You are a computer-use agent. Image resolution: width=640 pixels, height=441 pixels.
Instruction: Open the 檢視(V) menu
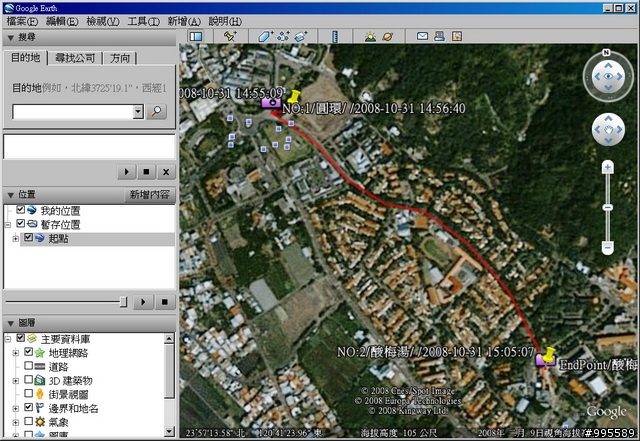click(x=103, y=21)
